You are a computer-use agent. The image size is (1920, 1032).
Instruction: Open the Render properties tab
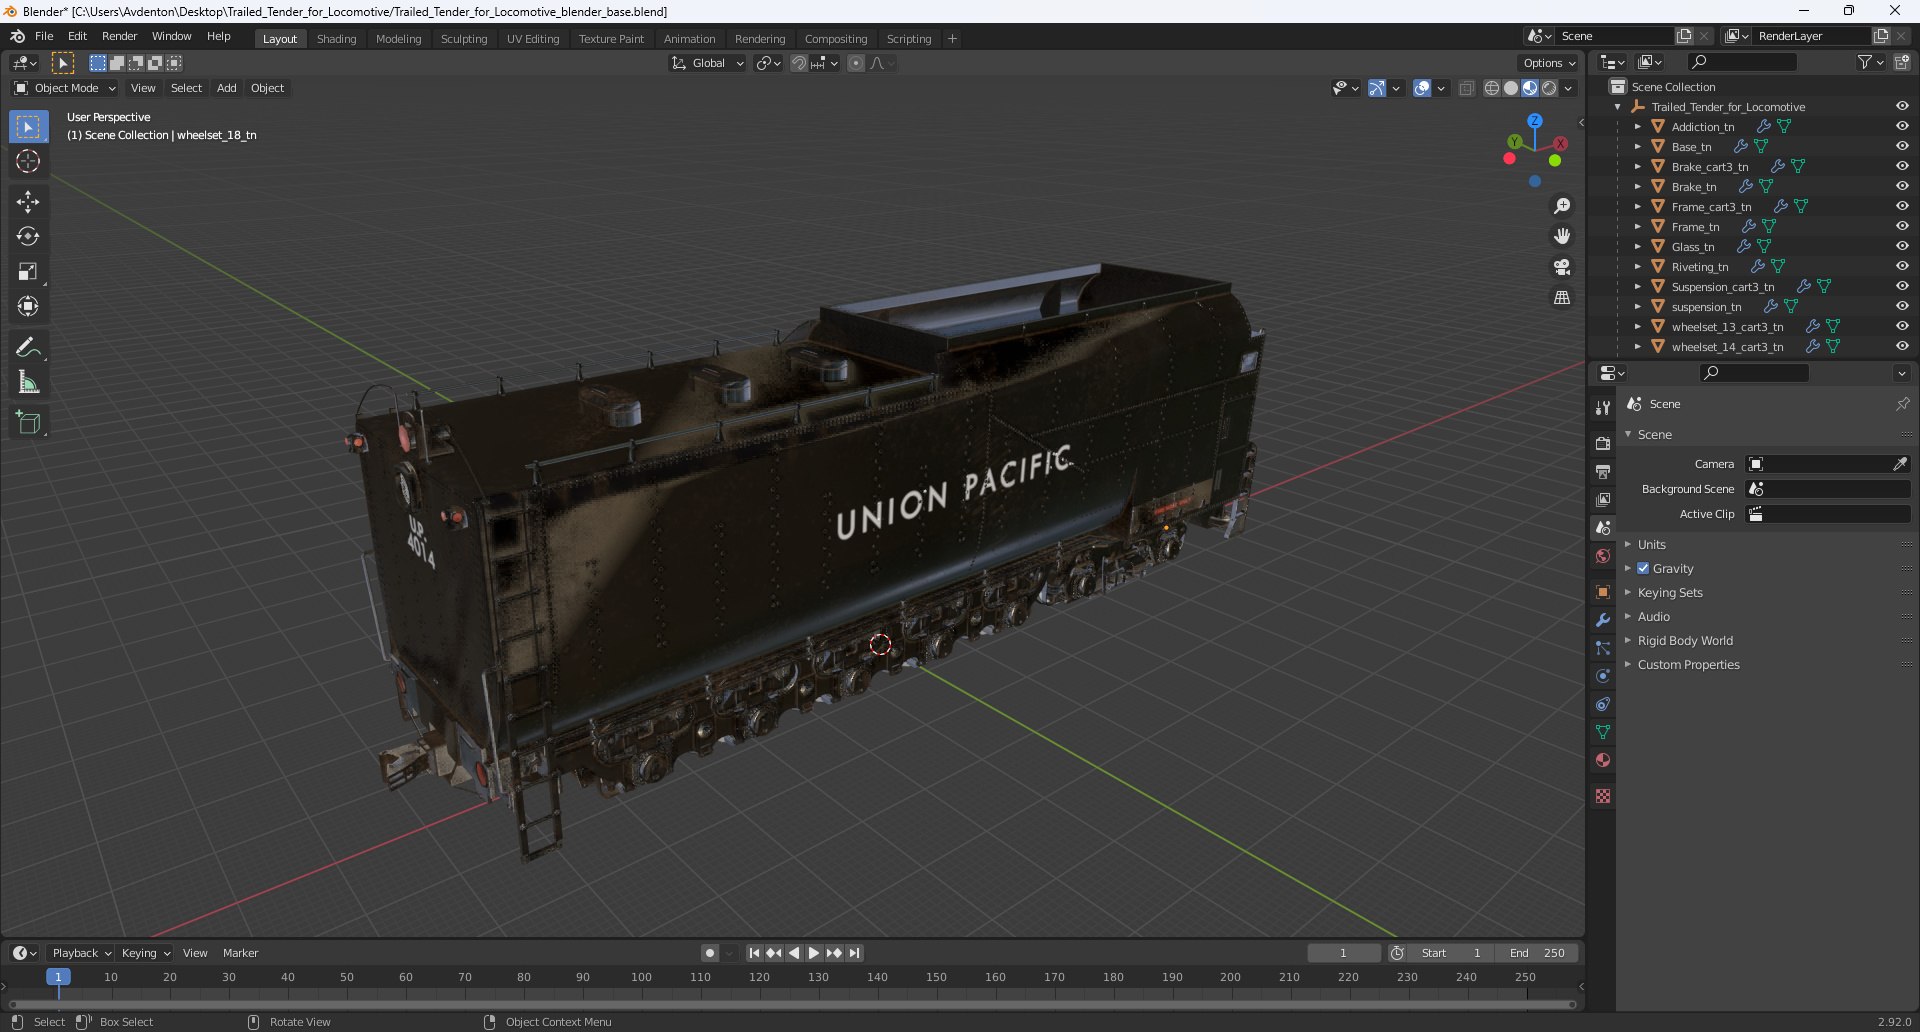click(1603, 443)
